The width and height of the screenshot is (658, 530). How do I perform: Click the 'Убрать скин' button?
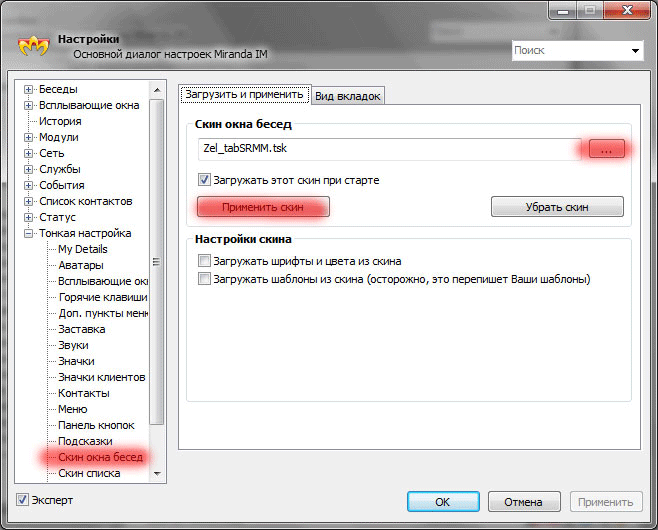557,207
